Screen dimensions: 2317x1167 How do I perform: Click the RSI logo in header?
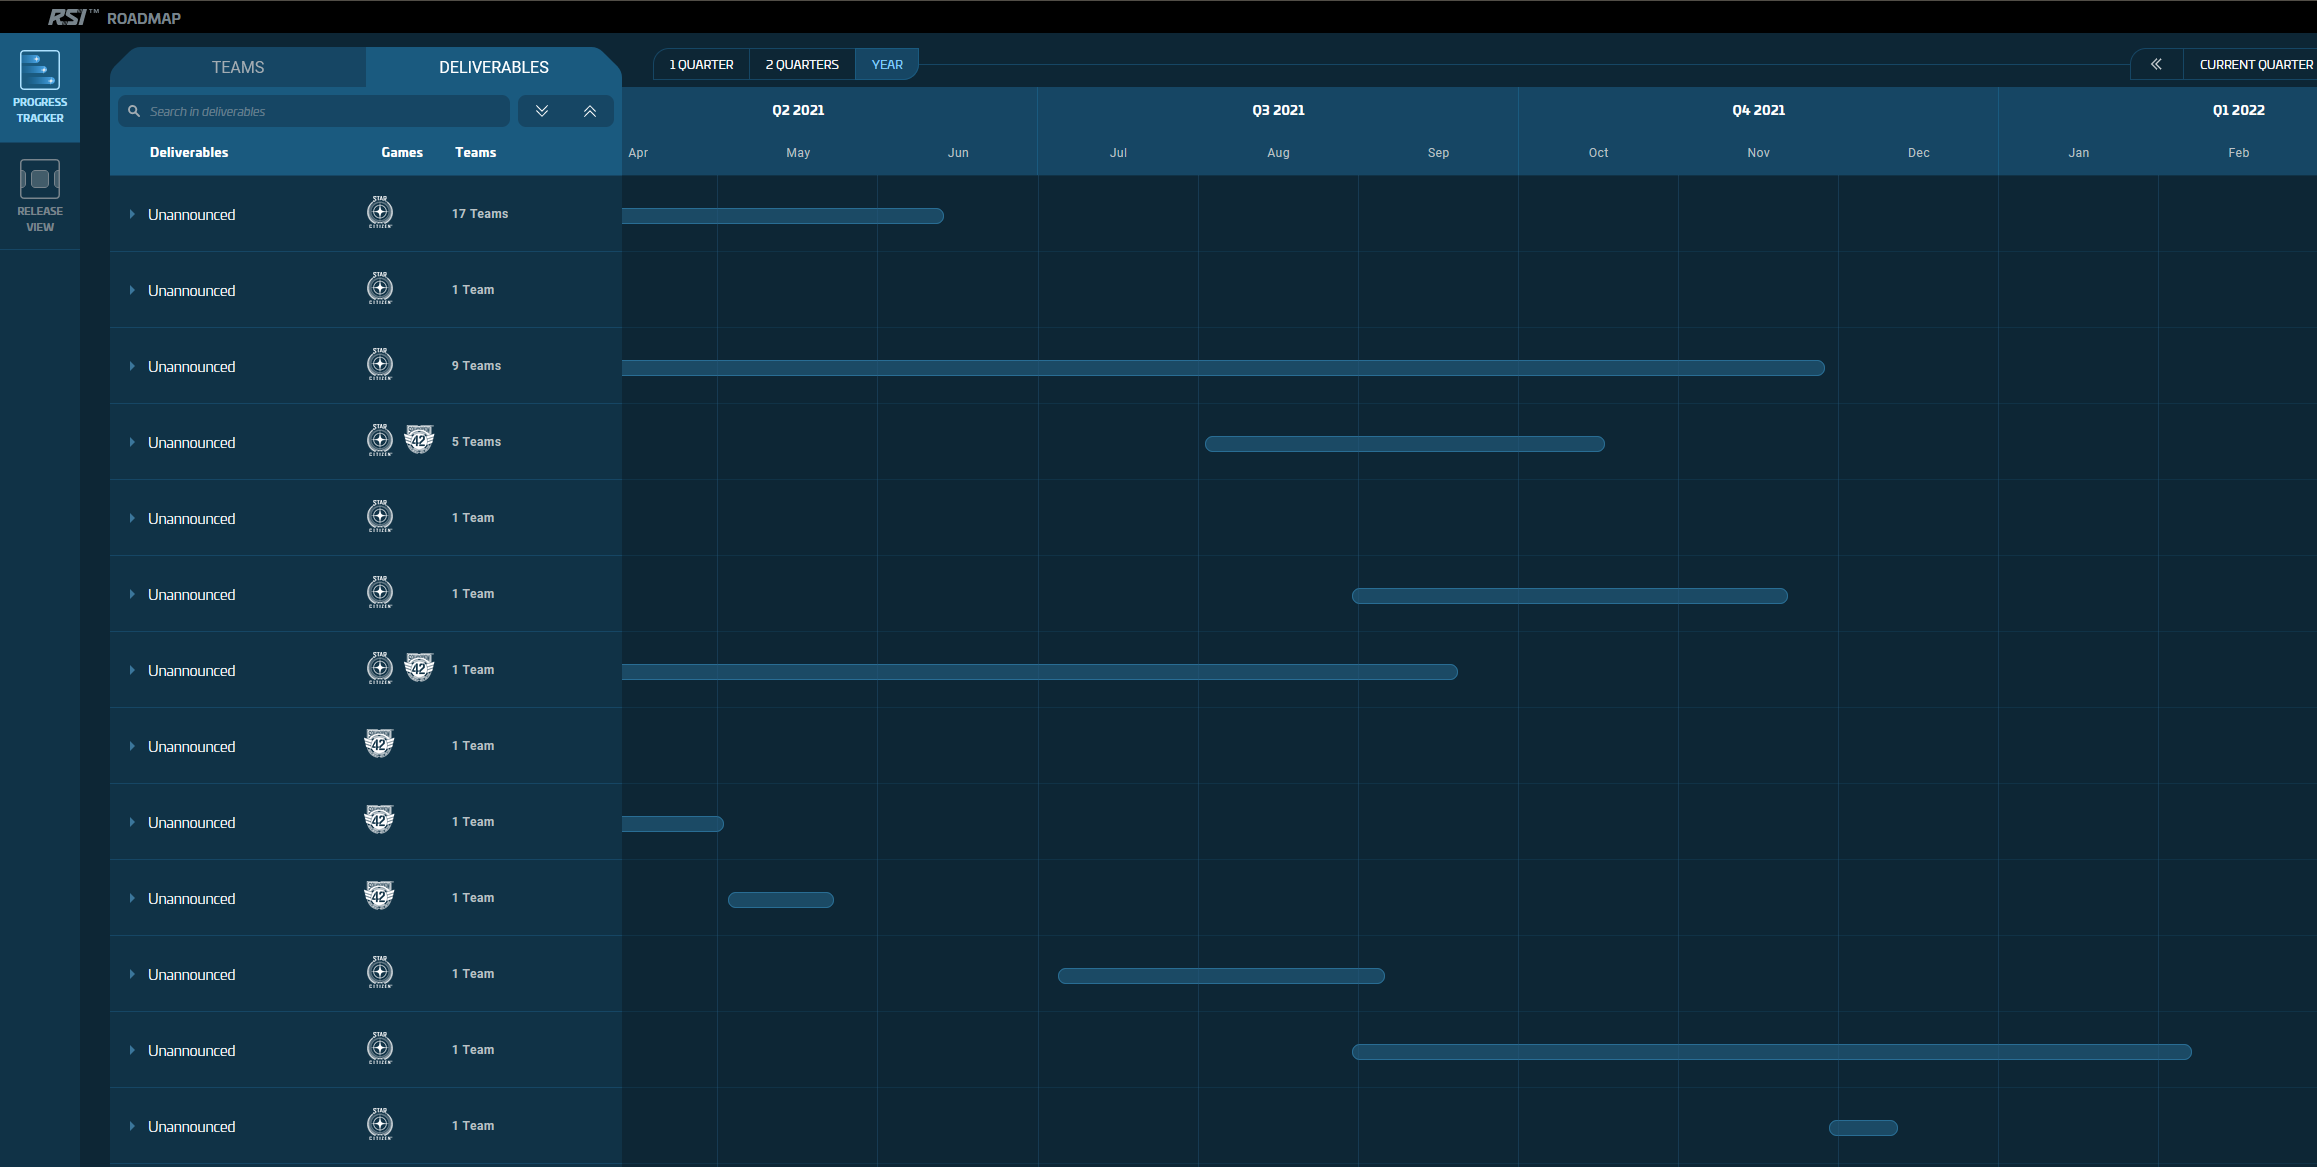tap(68, 17)
